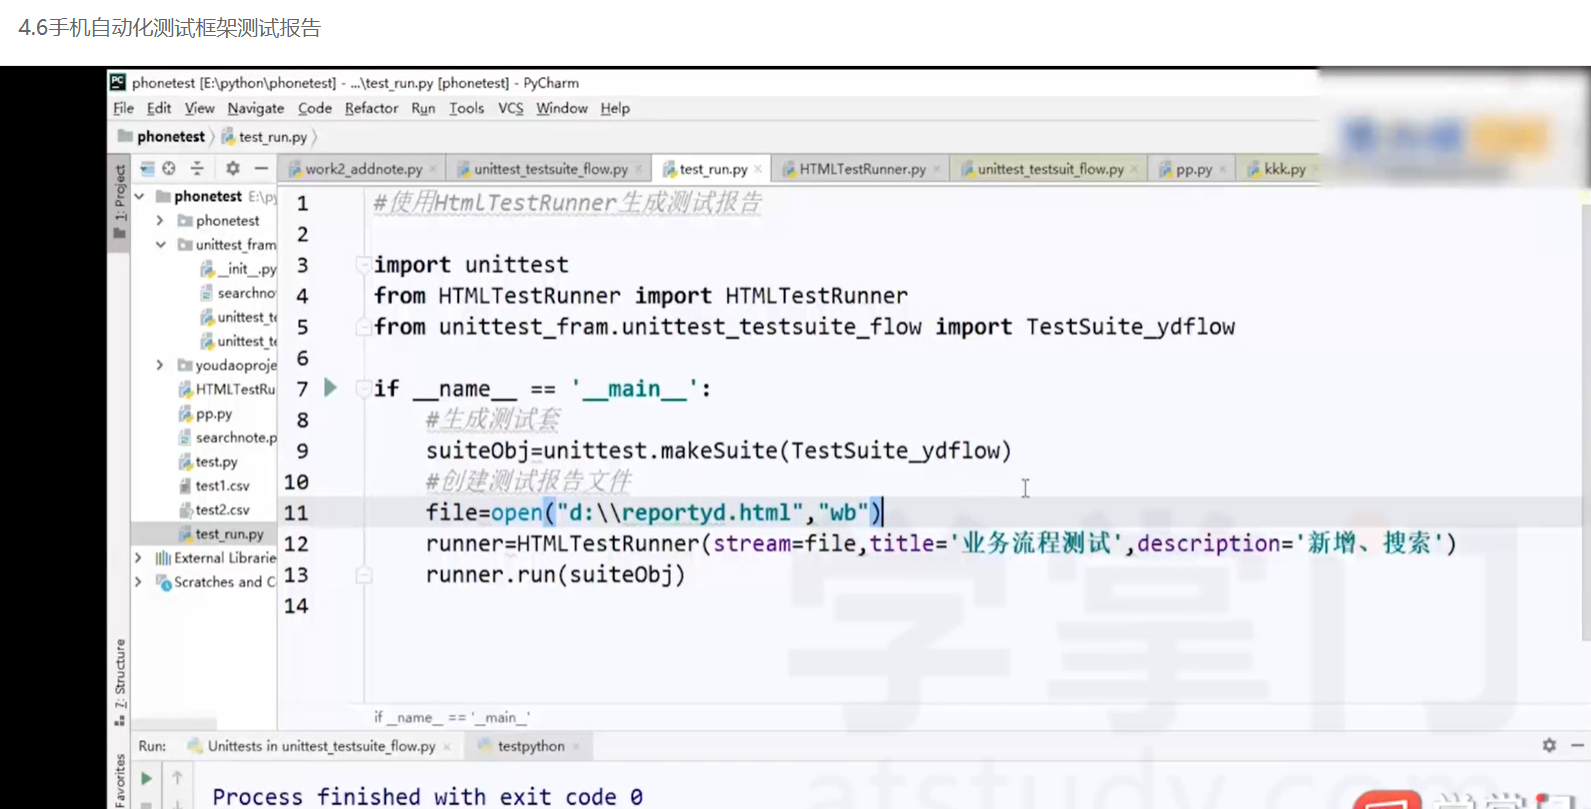Open the Code menu
Viewport: 1591px width, 809px height.
314,108
